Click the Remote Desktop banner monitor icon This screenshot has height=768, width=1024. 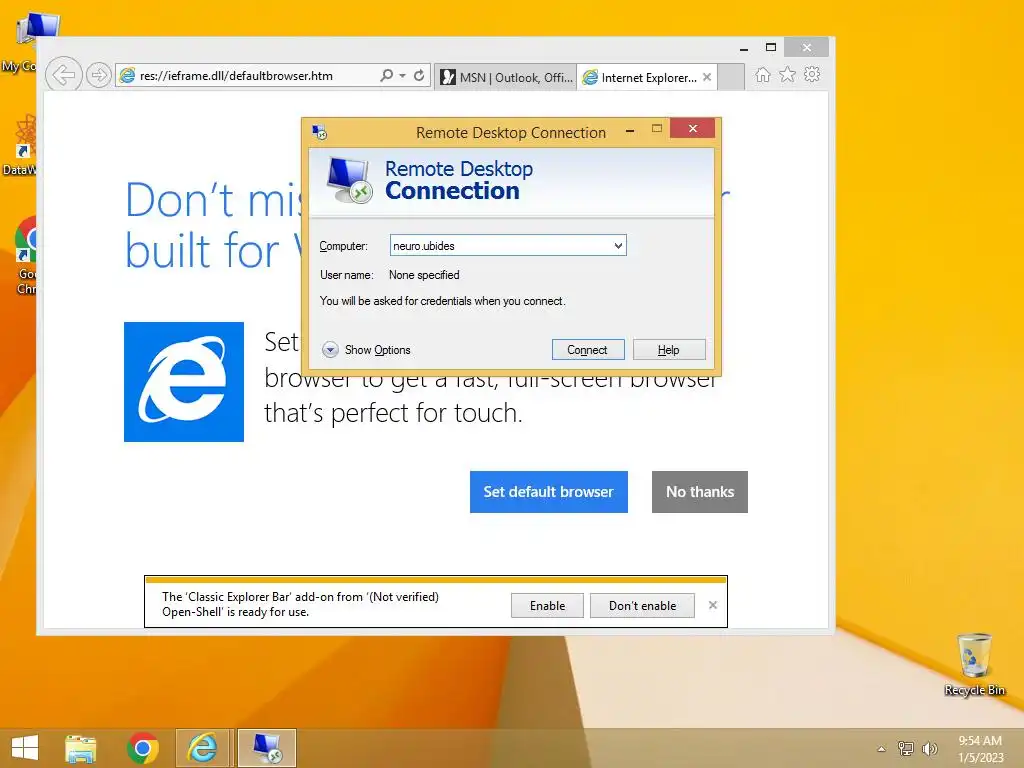[x=349, y=180]
